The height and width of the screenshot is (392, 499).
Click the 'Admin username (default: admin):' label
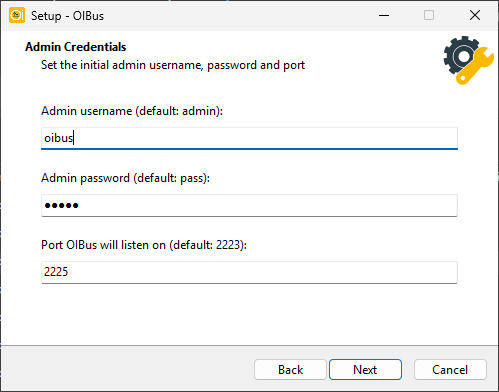[132, 111]
